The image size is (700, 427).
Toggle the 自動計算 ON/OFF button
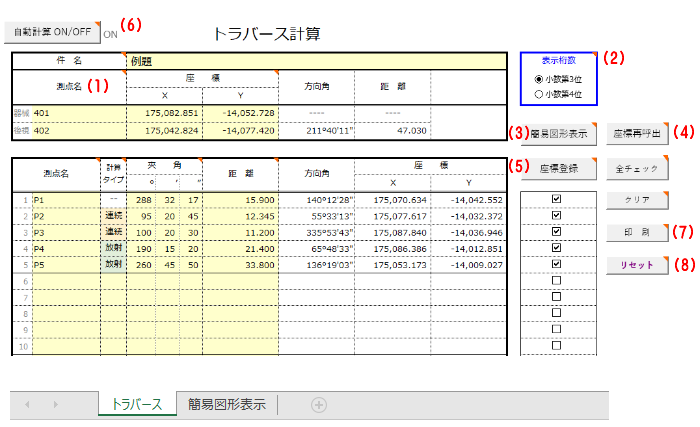point(52,31)
